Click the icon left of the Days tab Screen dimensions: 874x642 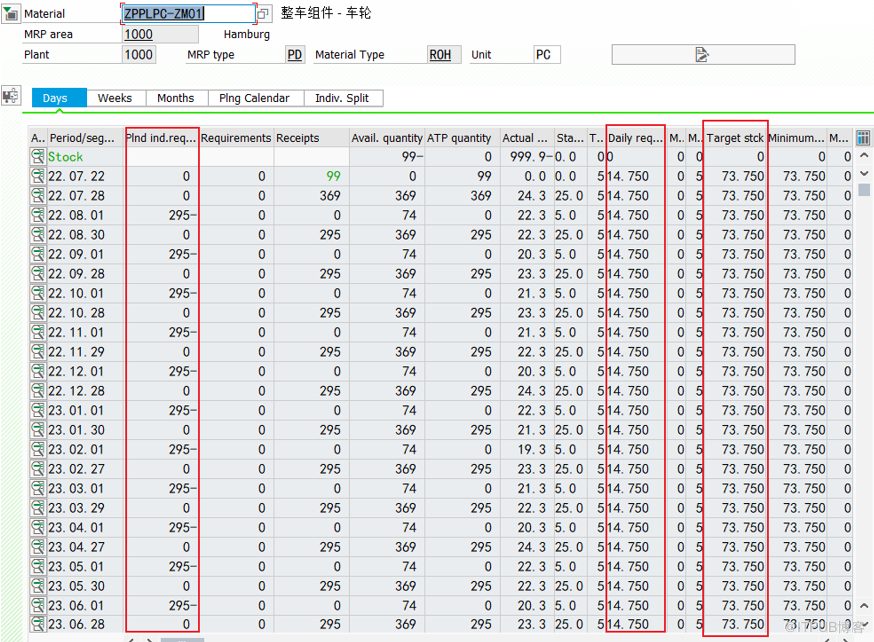(11, 96)
